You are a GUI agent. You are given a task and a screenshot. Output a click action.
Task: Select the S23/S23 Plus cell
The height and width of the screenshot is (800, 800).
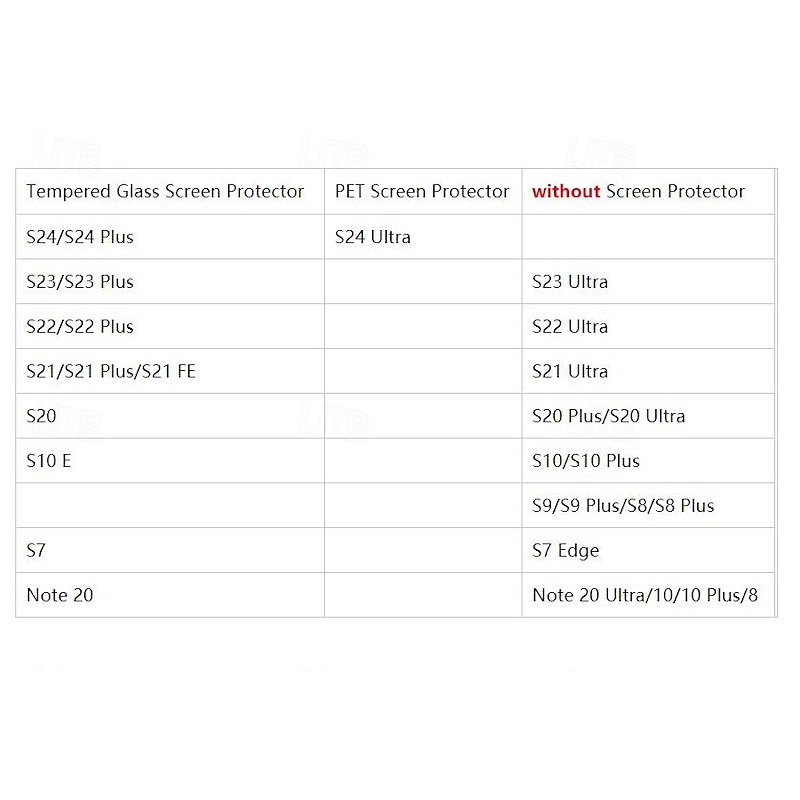point(80,282)
